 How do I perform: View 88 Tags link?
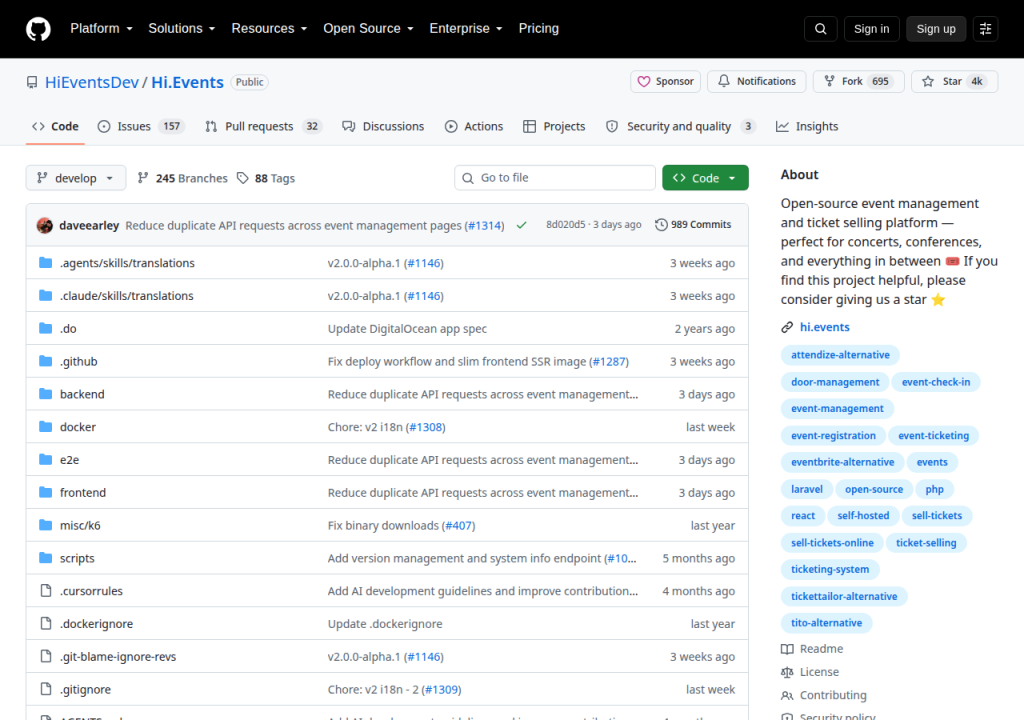tap(266, 178)
